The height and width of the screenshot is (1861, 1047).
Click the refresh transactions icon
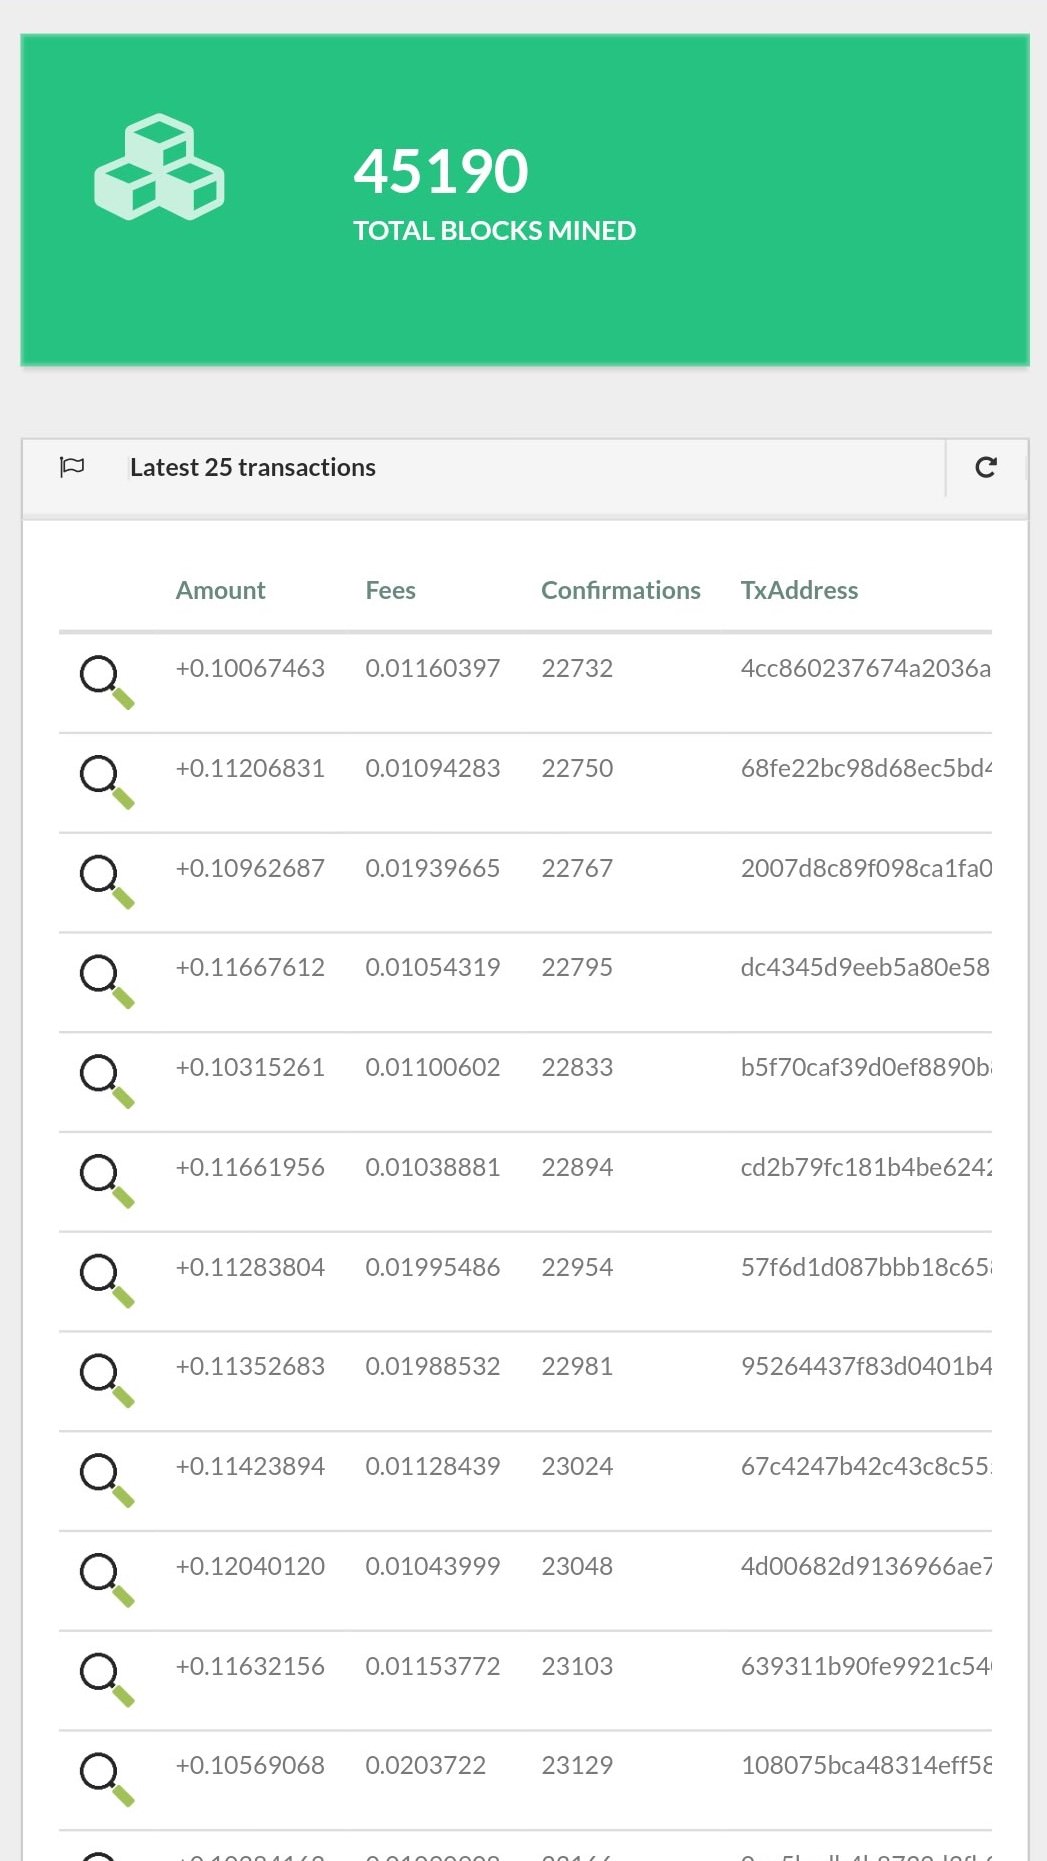985,467
